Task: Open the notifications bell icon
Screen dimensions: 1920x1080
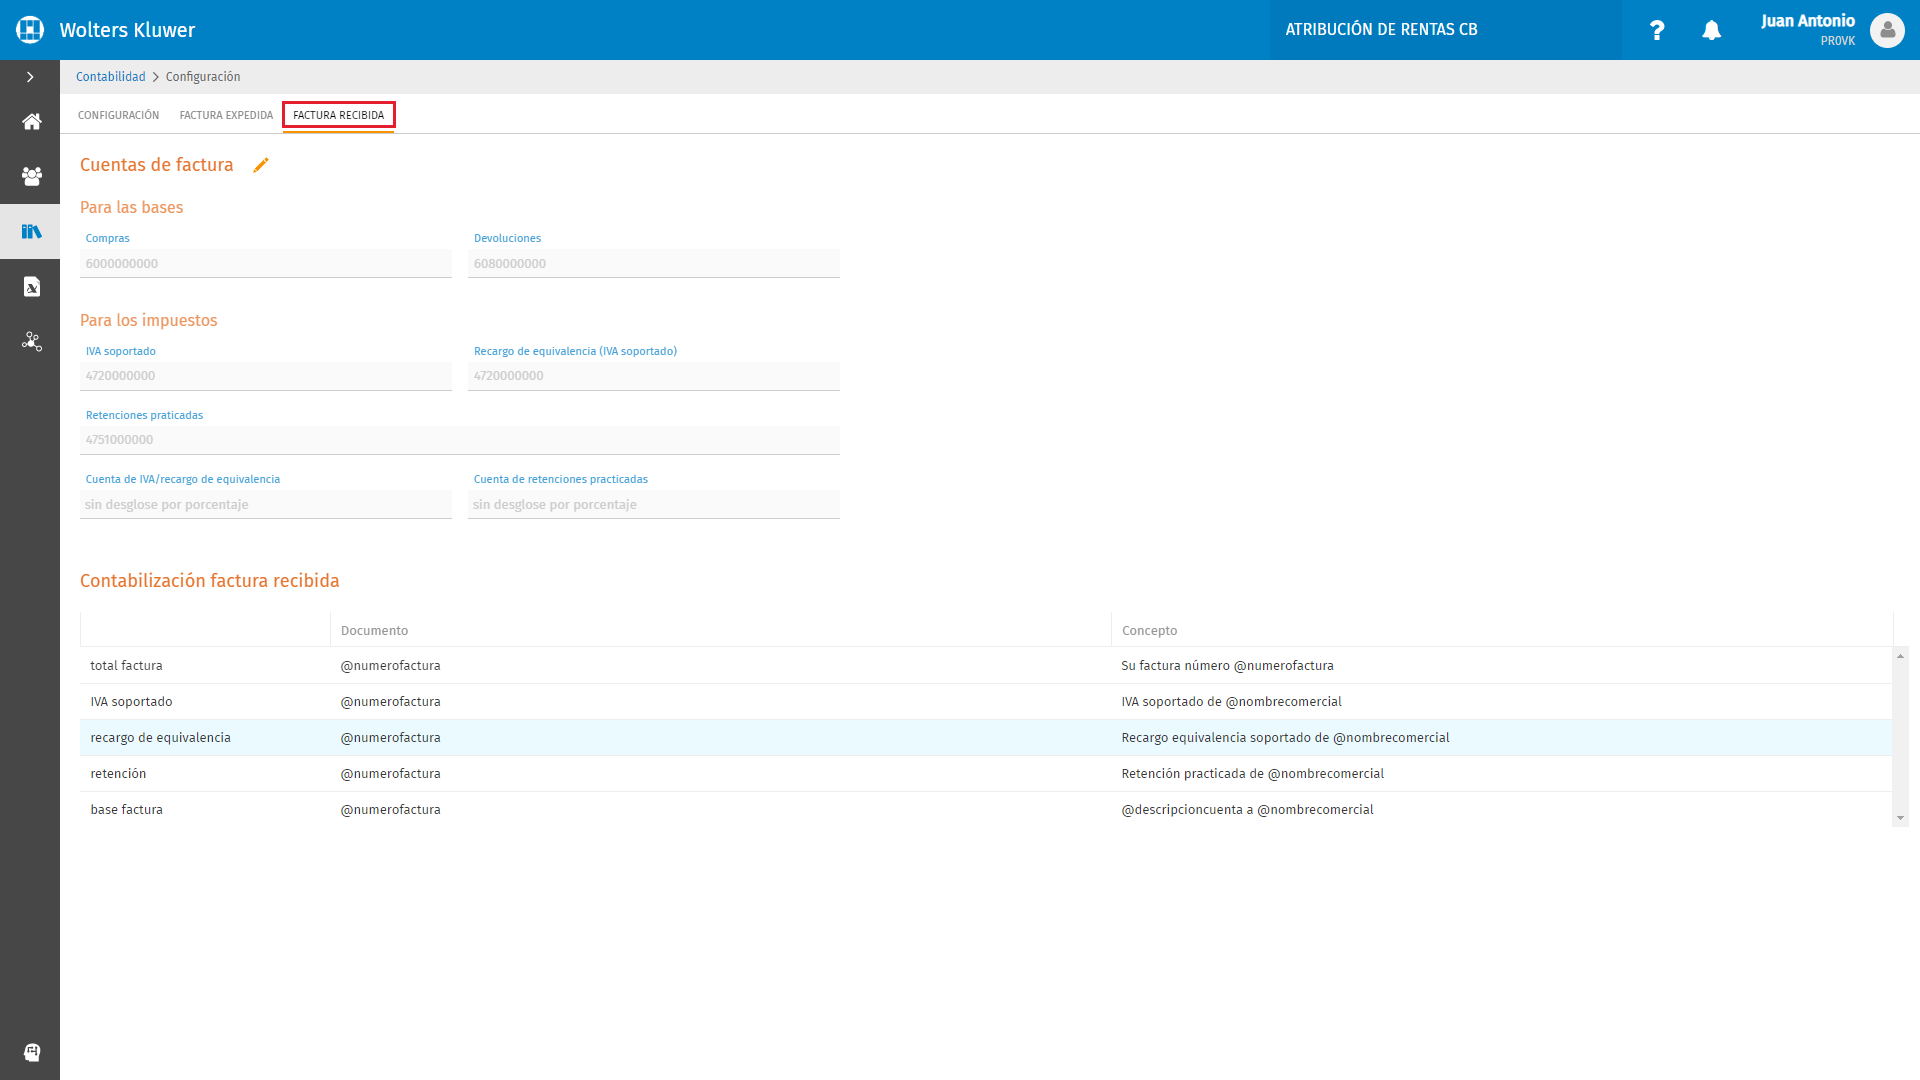Action: (1711, 30)
